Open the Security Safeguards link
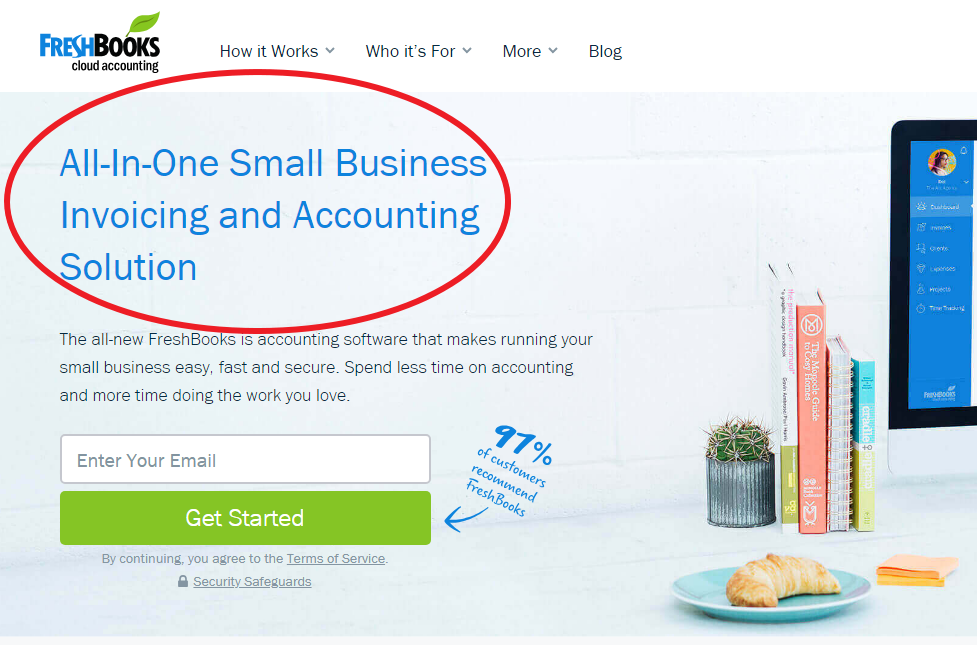 252,581
